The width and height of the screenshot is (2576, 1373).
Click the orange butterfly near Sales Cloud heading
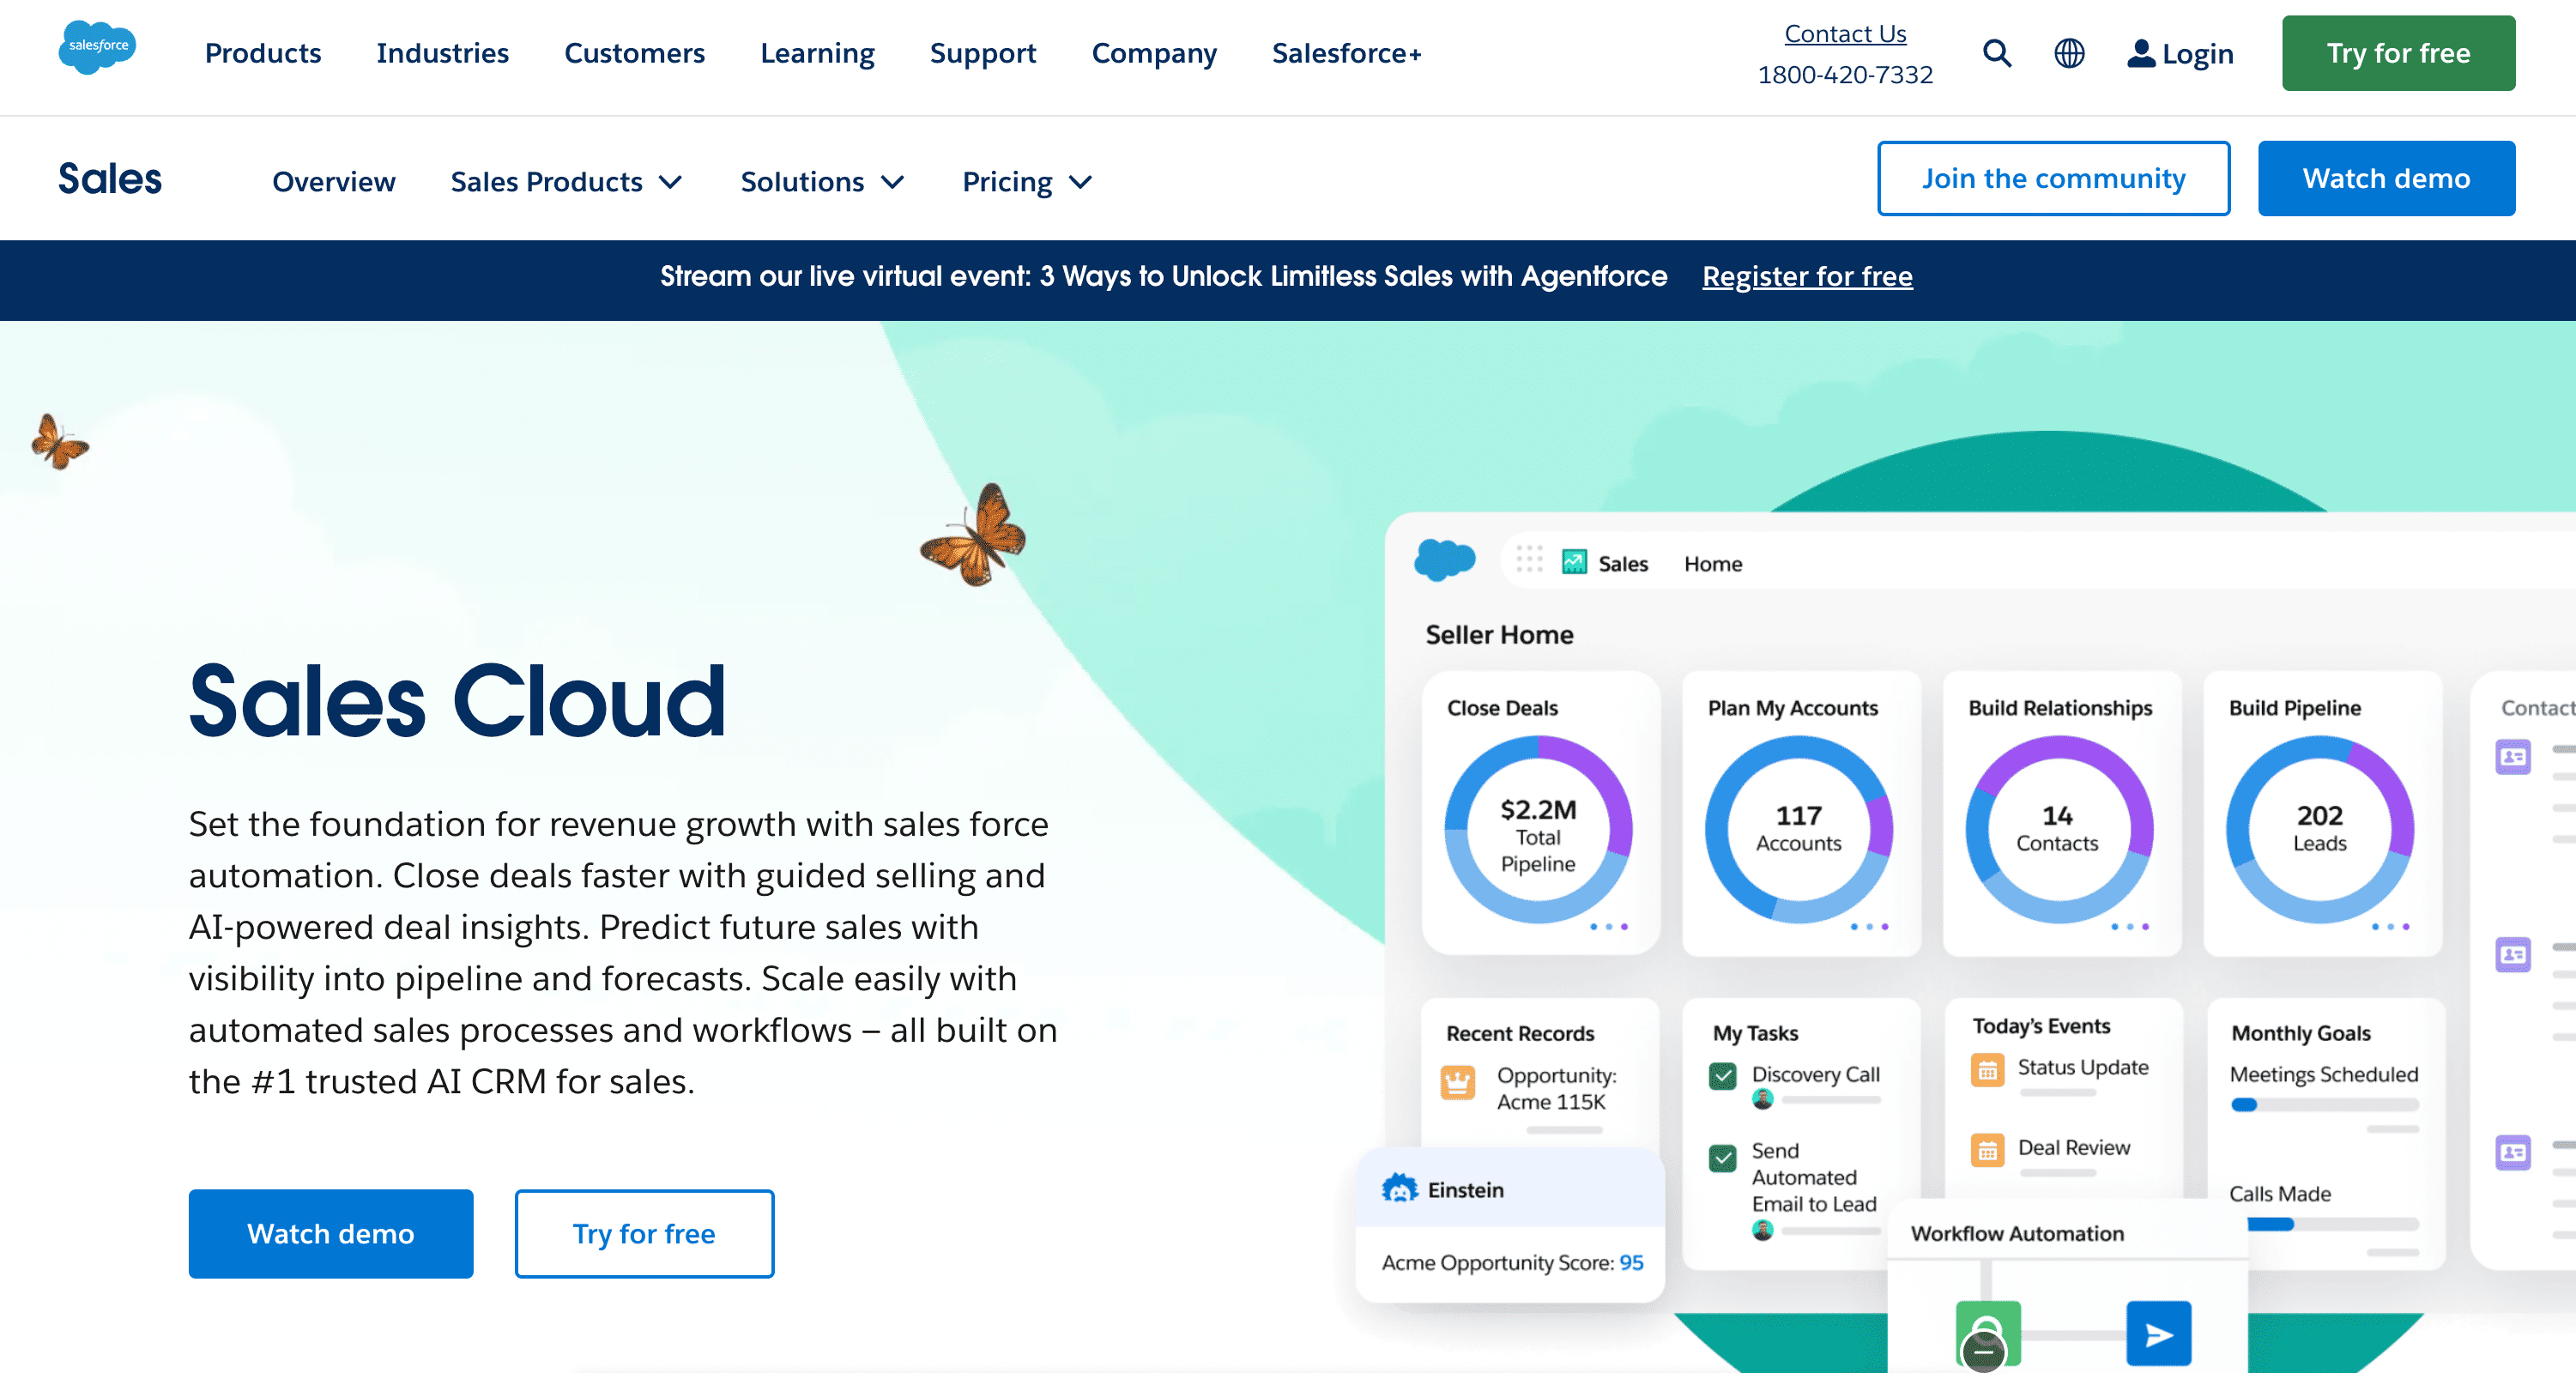click(974, 535)
